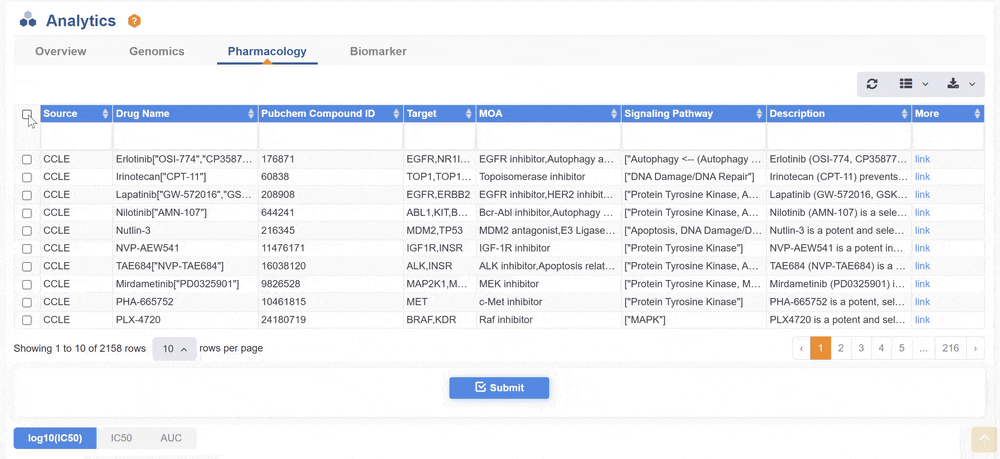The width and height of the screenshot is (1000, 459).
Task: Open the rows per page dropdown
Action: point(174,349)
